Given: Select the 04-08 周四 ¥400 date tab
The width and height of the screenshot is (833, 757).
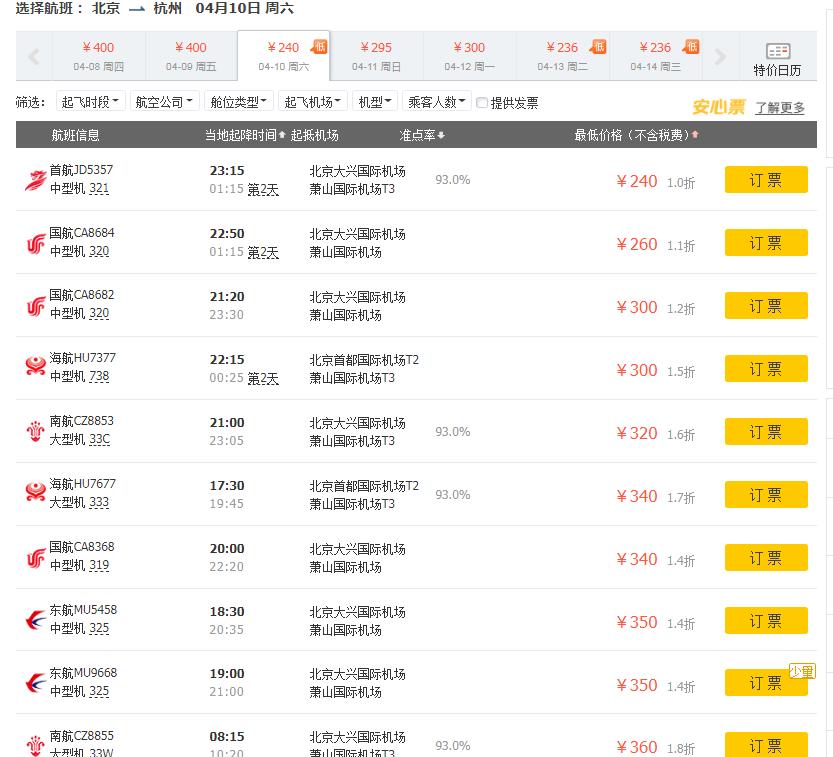Looking at the screenshot, I should [99, 56].
